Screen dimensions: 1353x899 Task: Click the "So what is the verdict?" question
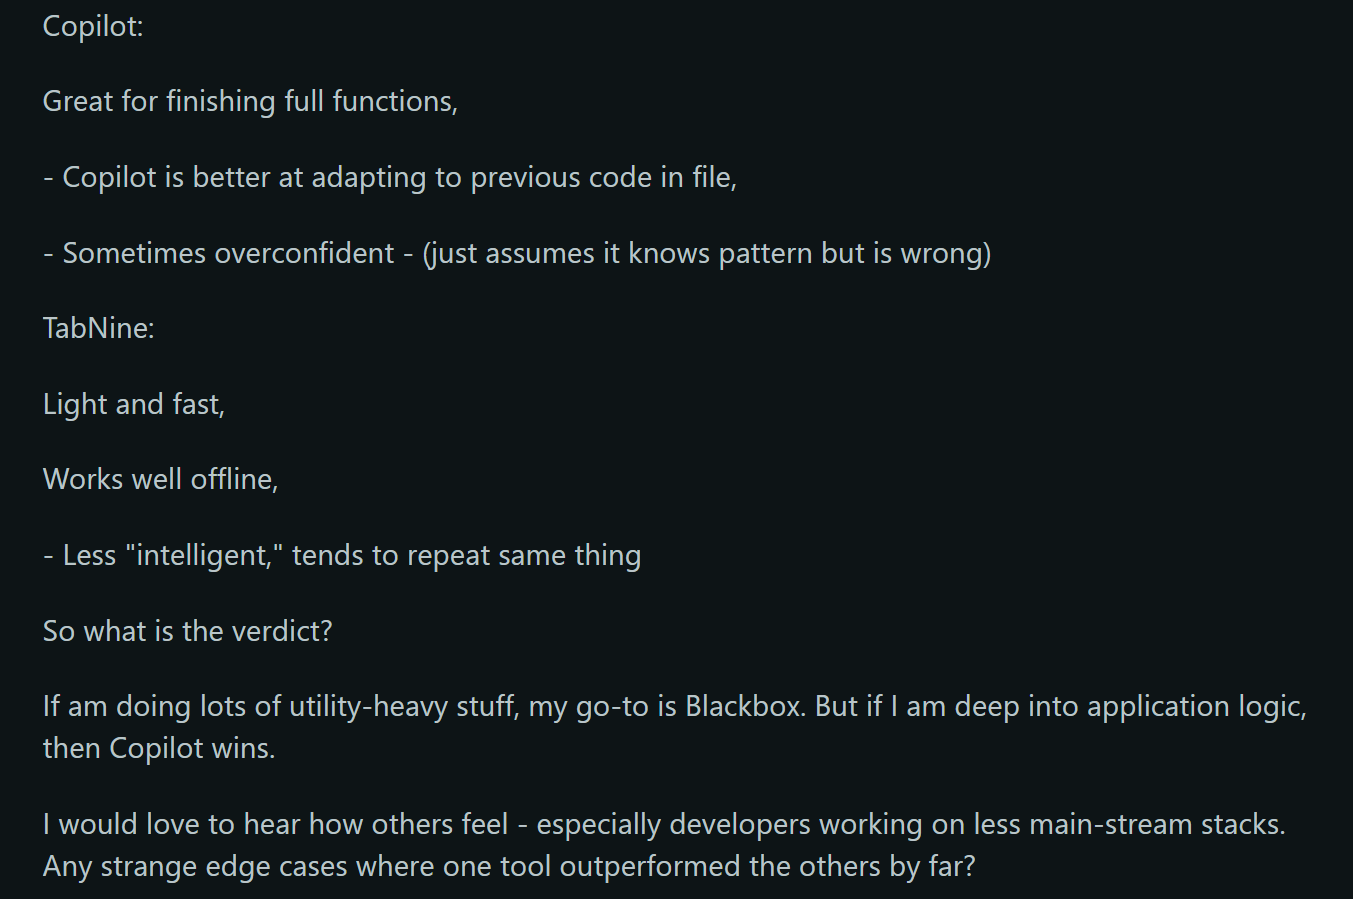pos(187,632)
